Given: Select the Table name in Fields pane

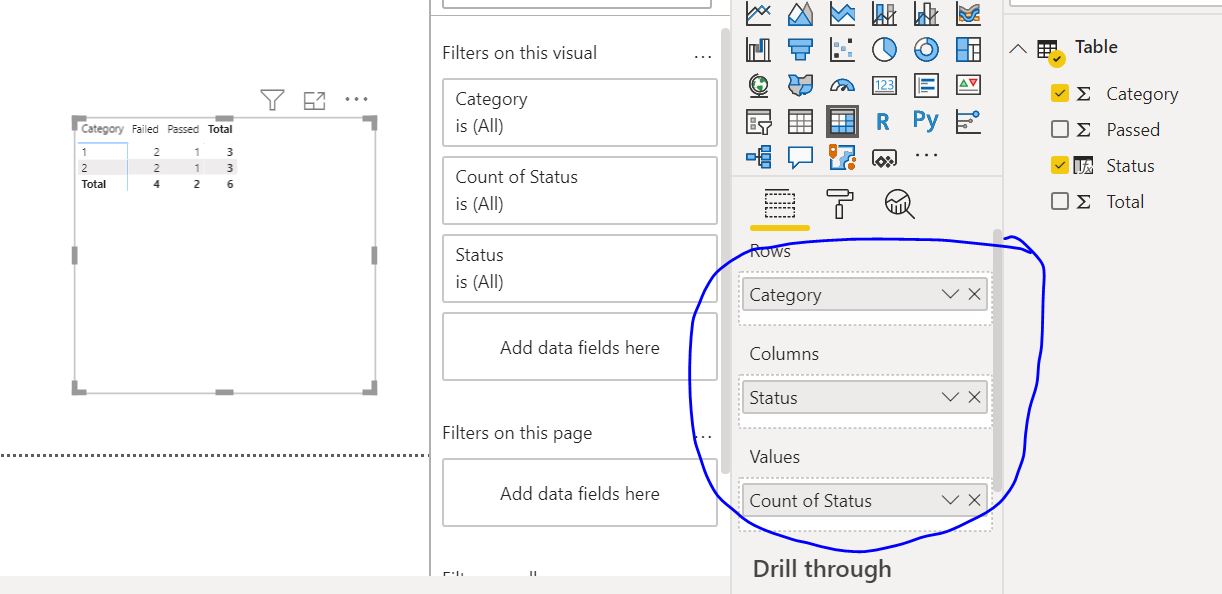Looking at the screenshot, I should pyautogui.click(x=1096, y=47).
